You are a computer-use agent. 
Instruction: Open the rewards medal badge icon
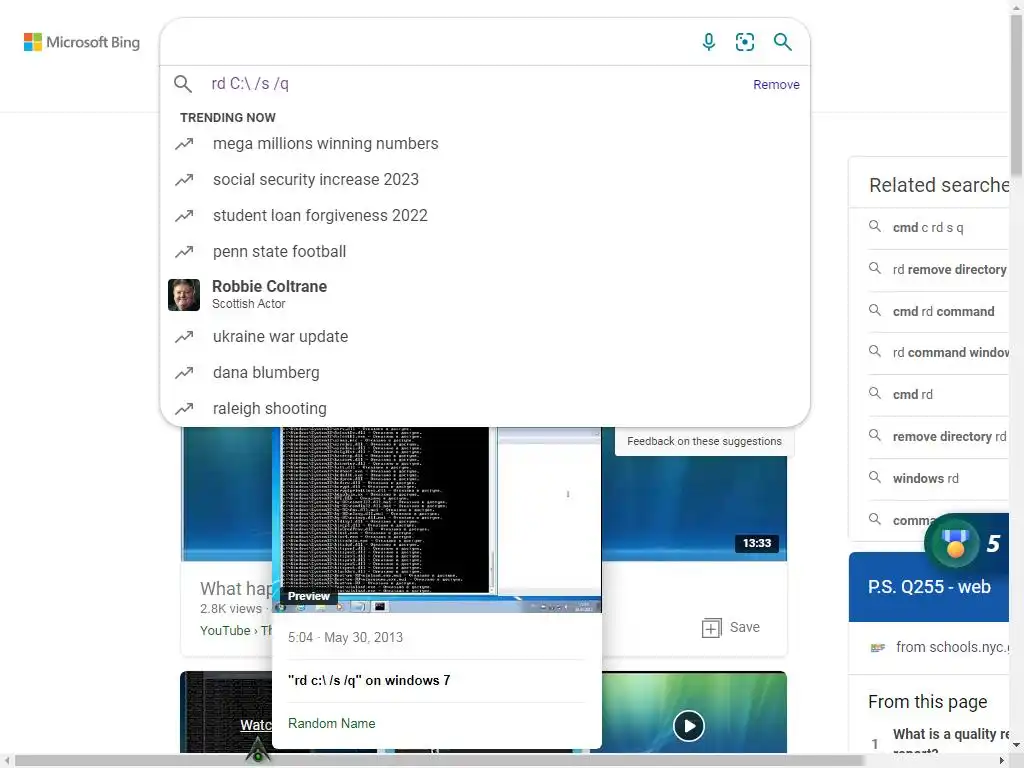[x=955, y=542]
